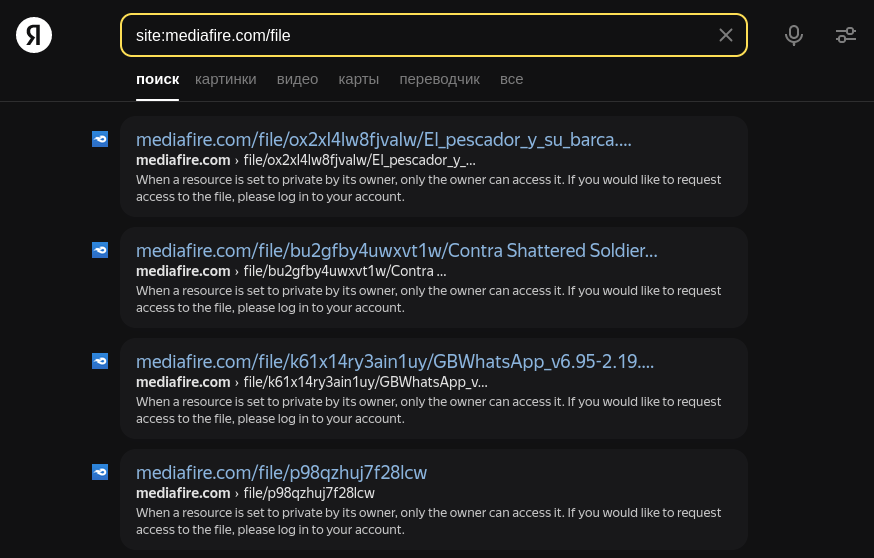Switch to the видео tab

[297, 79]
